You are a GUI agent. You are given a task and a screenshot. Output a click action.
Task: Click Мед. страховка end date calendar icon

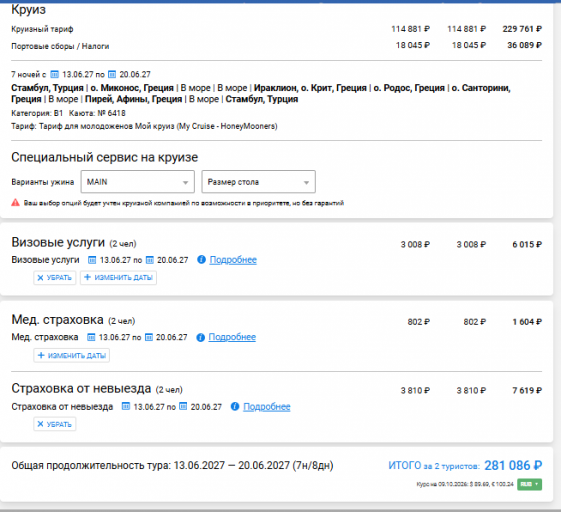pos(148,337)
